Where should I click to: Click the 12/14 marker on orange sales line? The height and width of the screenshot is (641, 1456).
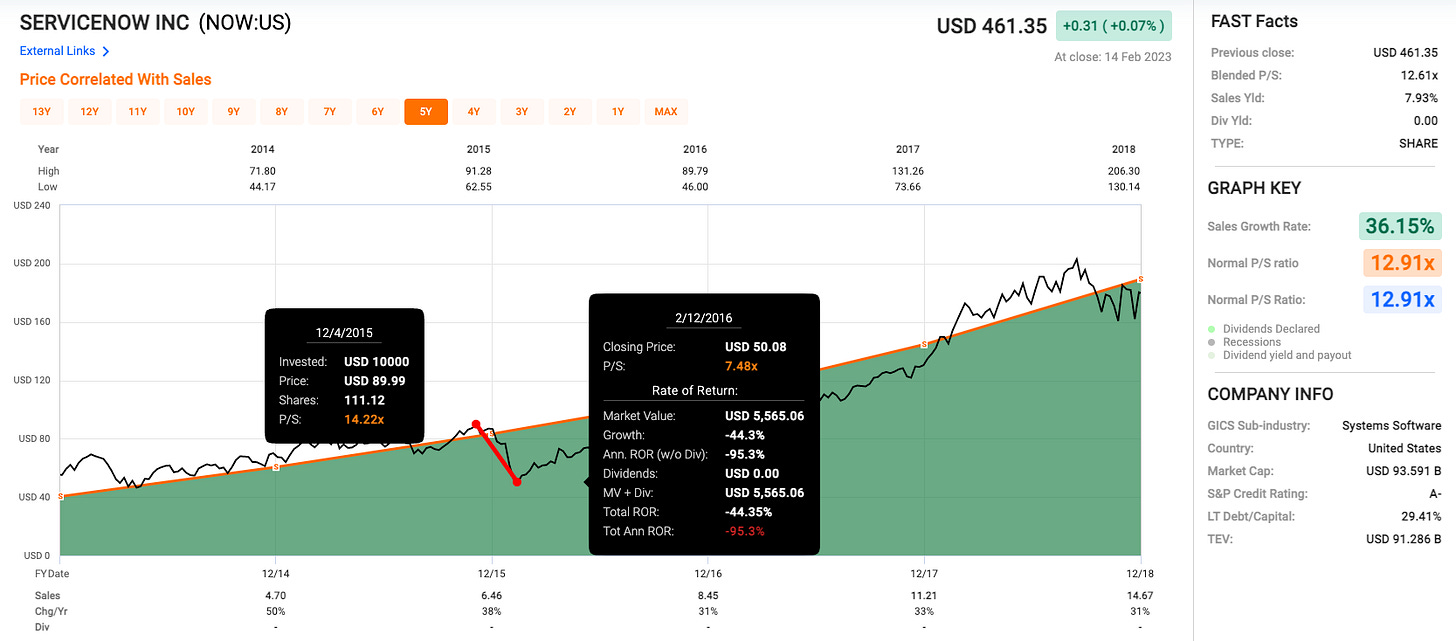[x=276, y=467]
